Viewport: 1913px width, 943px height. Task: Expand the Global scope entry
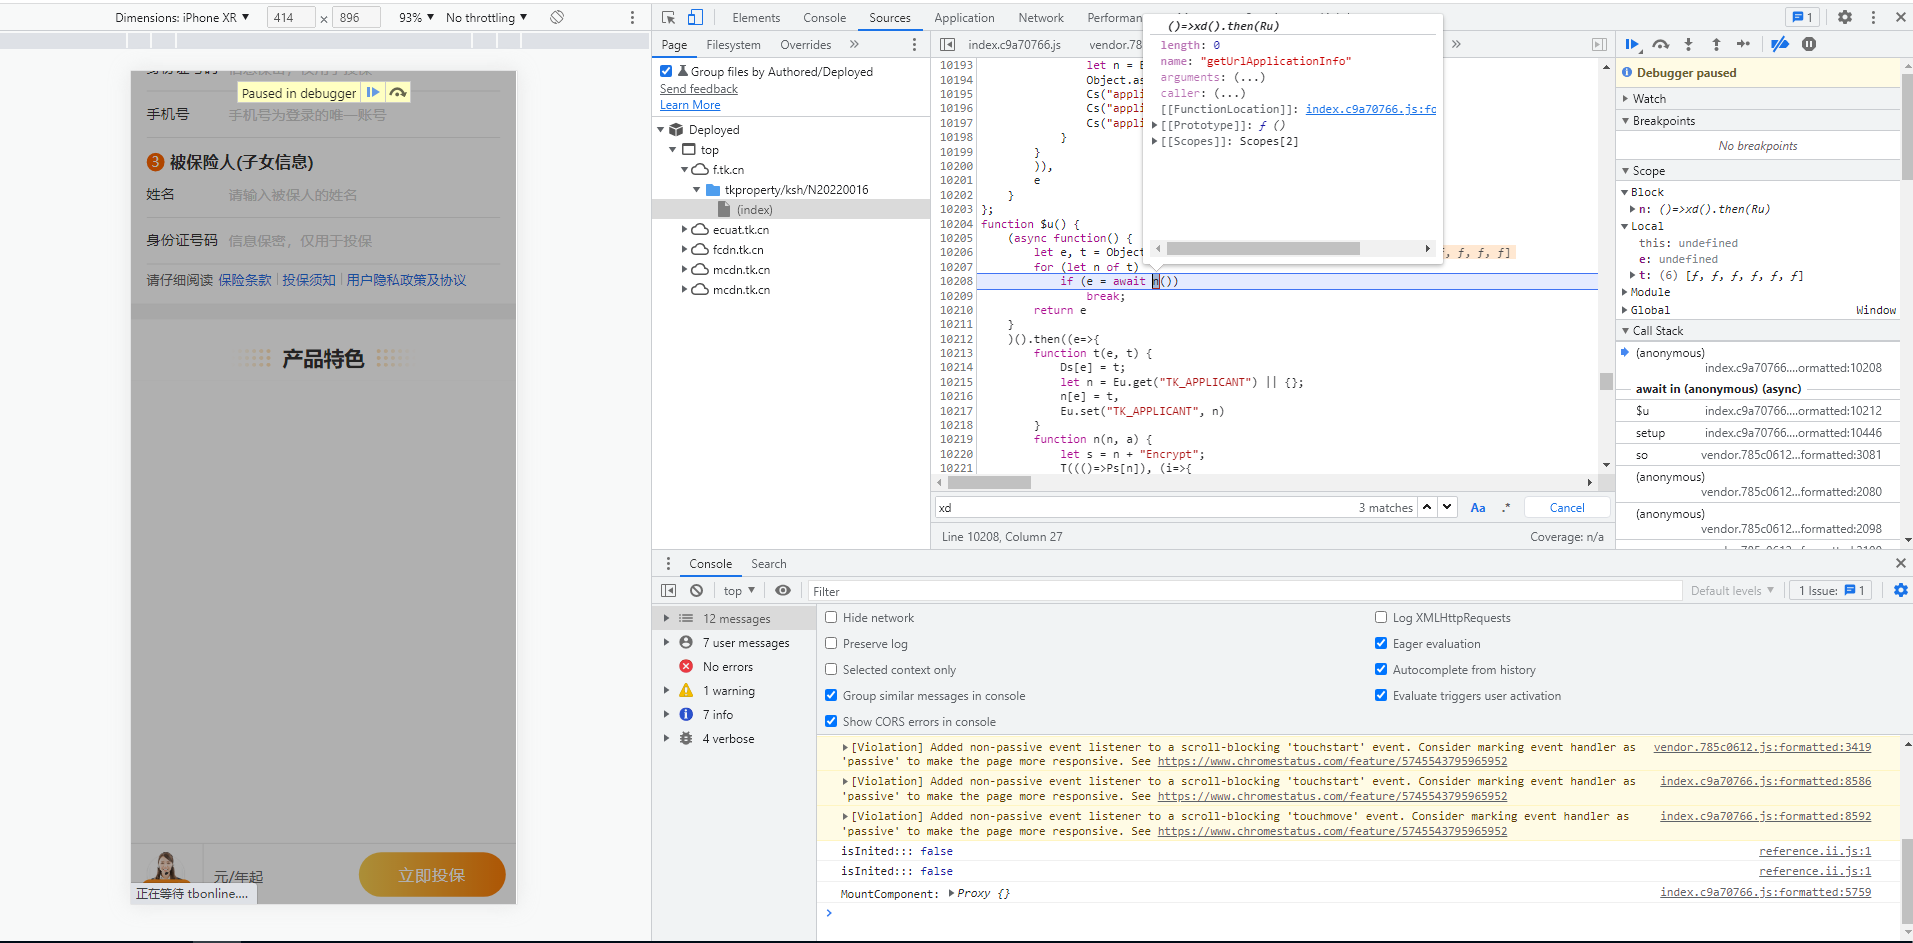pos(1624,310)
